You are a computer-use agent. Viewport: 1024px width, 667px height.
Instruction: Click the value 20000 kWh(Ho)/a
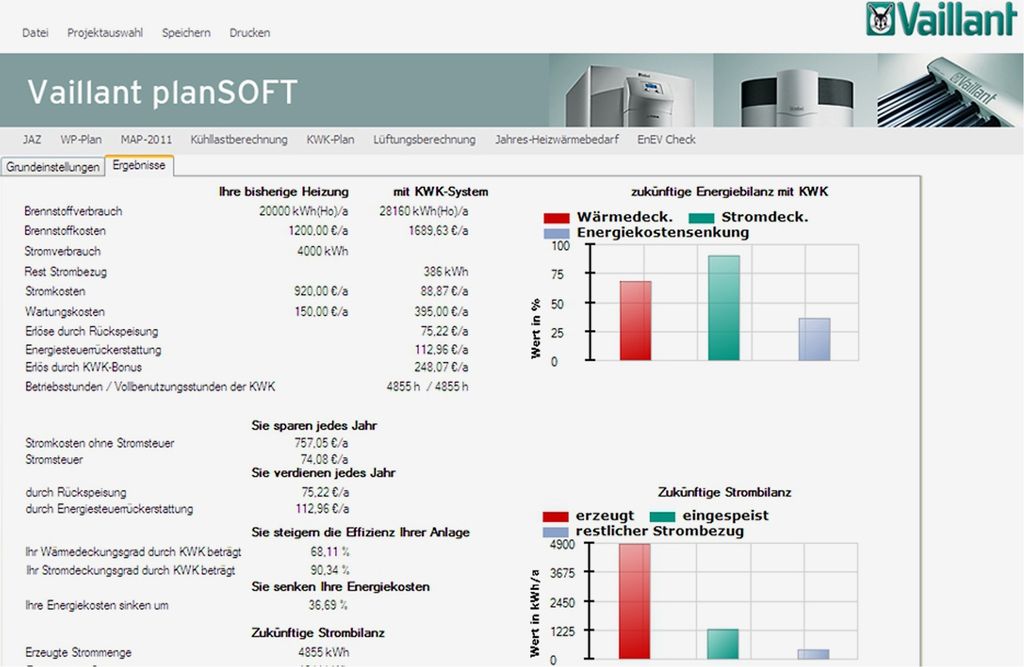click(304, 212)
